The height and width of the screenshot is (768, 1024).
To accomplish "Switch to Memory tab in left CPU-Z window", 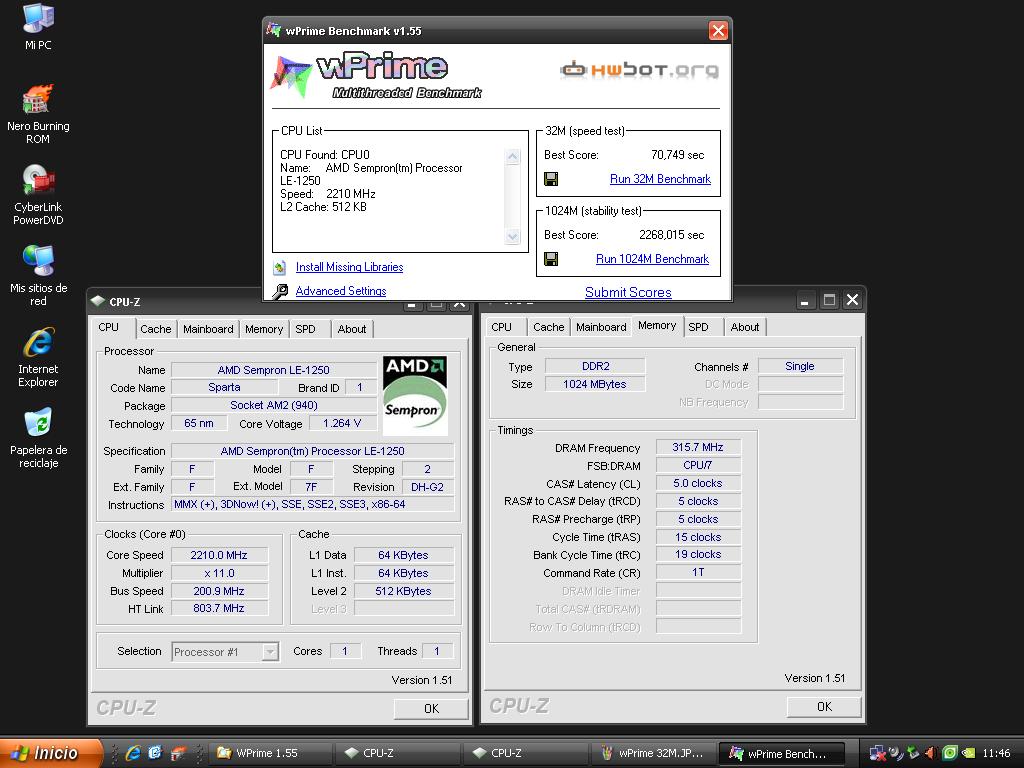I will coord(264,329).
